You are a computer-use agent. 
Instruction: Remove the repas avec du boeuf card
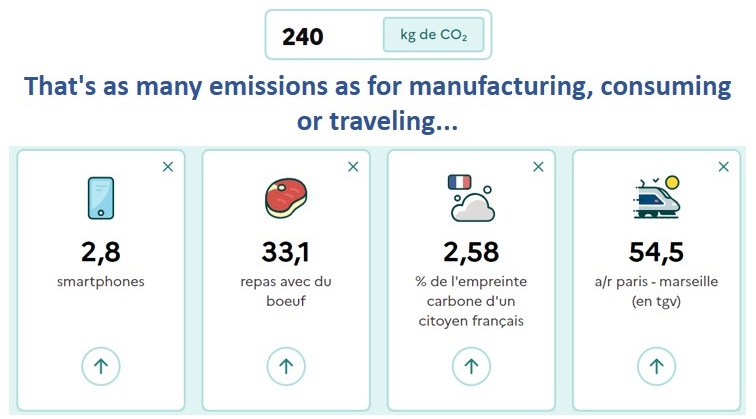click(353, 167)
